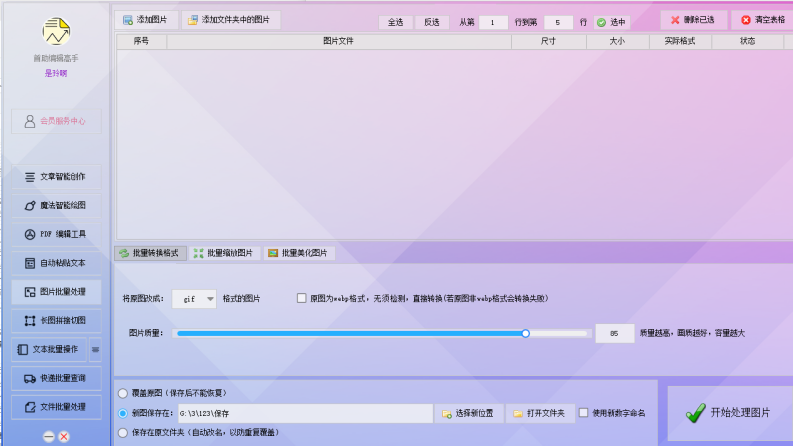Select 覆盖原图 radio option
793x447 pixels.
[123, 393]
